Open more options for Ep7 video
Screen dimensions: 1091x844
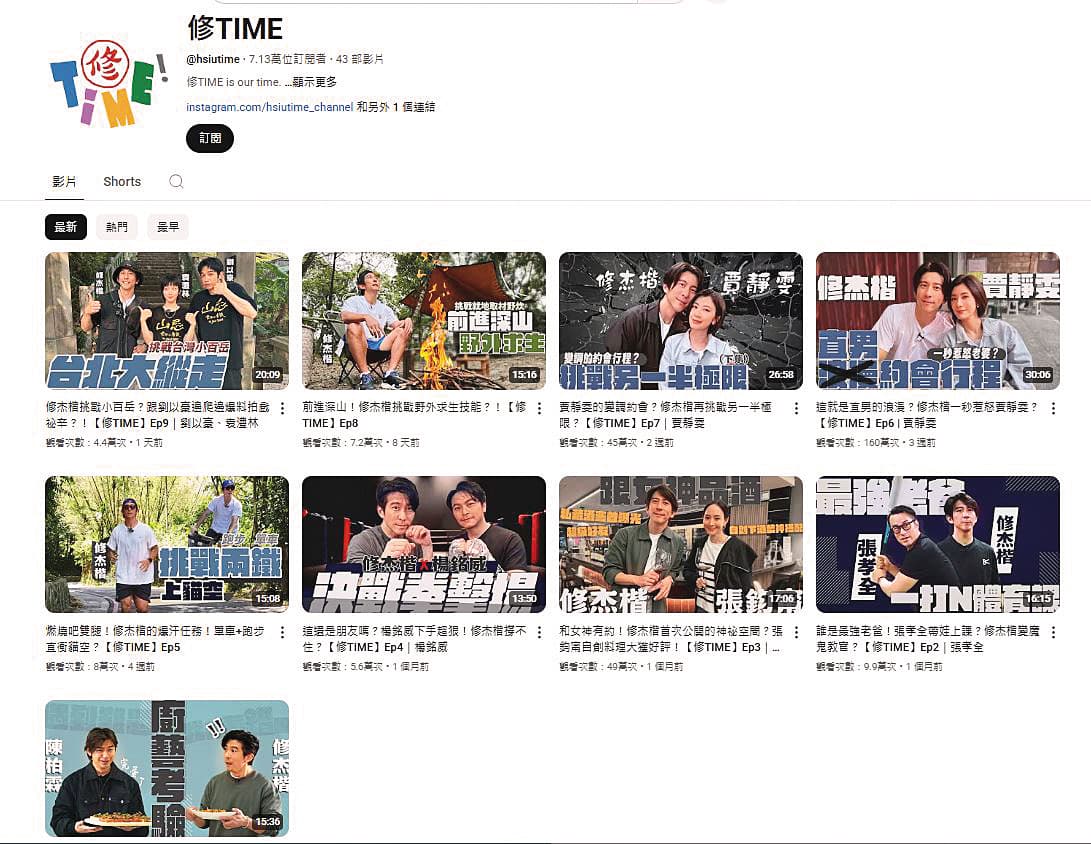(x=796, y=408)
